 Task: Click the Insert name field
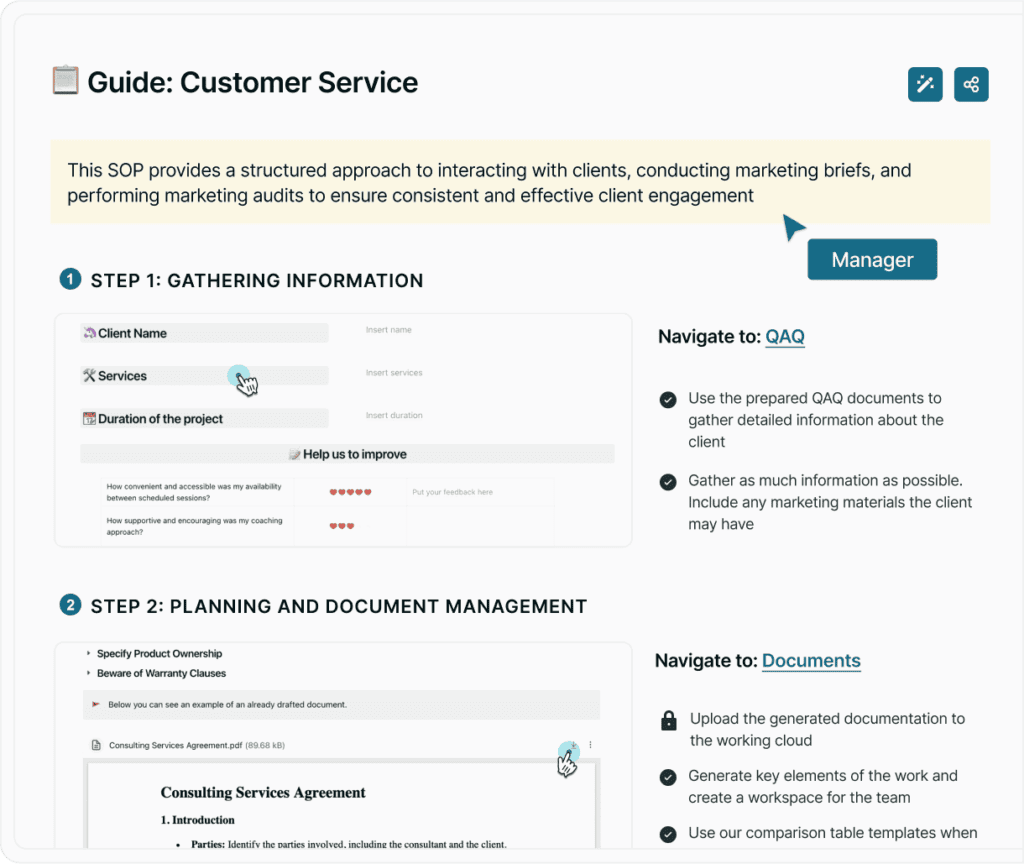[389, 330]
